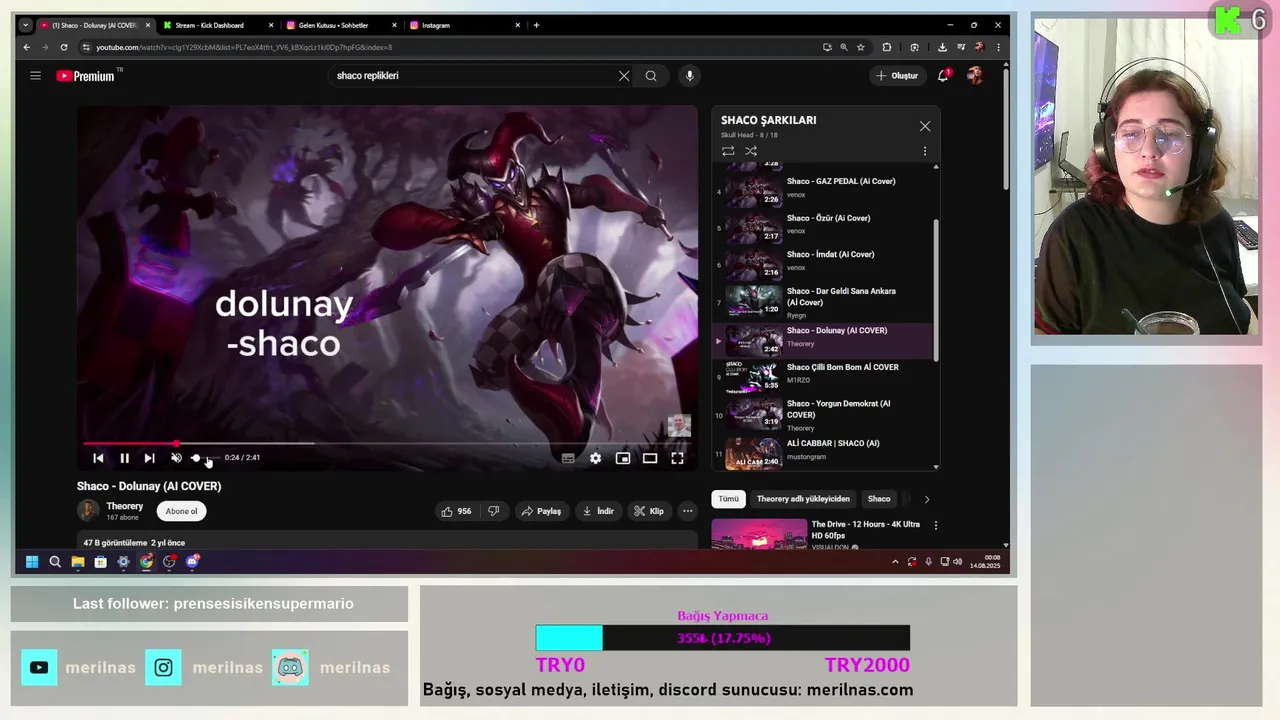Switch to the Instagram browser tab
The height and width of the screenshot is (720, 1280).
coord(464,25)
